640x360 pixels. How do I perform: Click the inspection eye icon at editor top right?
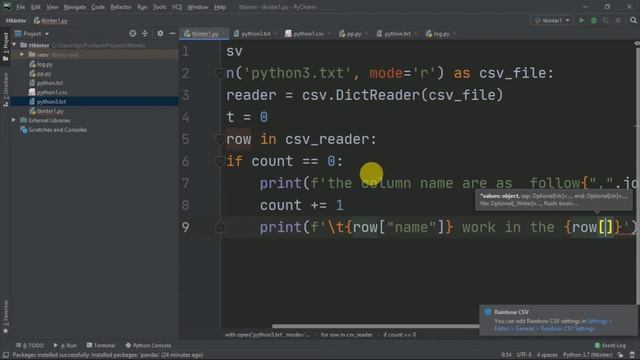click(637, 43)
